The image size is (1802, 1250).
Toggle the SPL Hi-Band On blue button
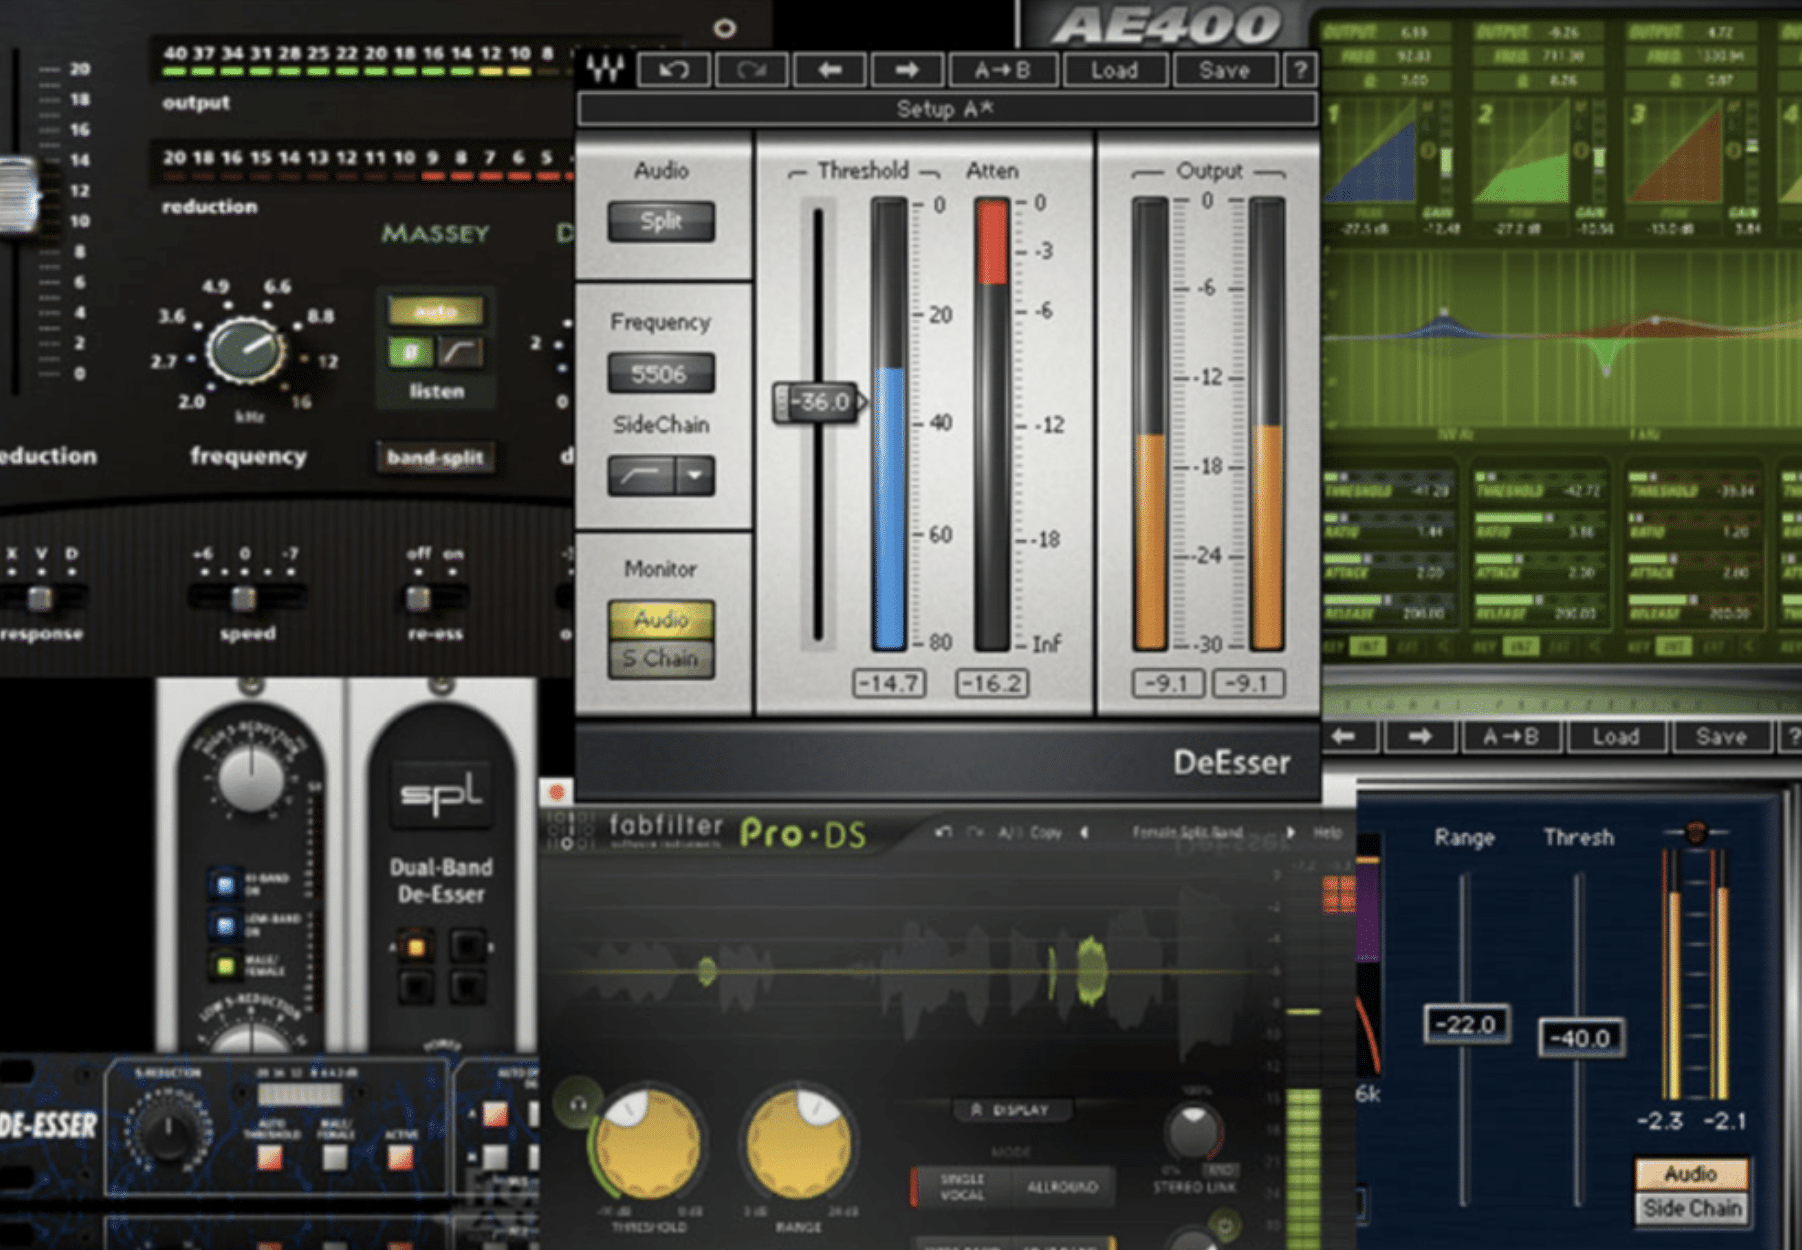coord(225,884)
